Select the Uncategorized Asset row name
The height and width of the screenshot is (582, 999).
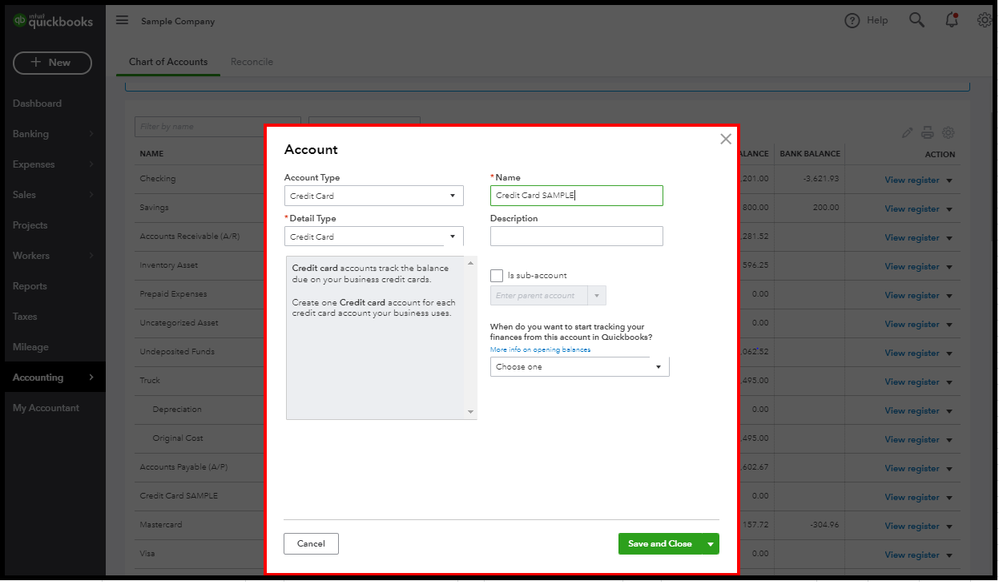(179, 323)
